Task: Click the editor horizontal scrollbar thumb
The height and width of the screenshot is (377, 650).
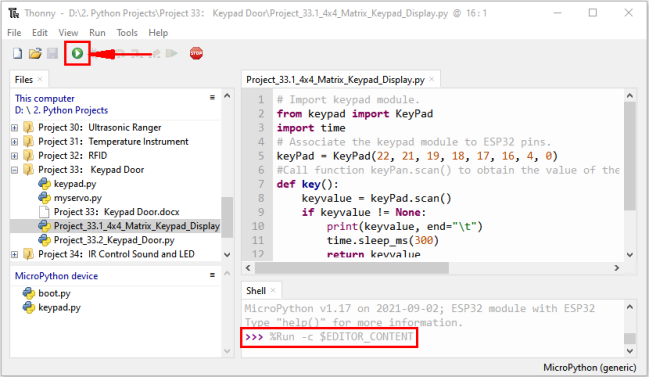Action: (x=352, y=268)
